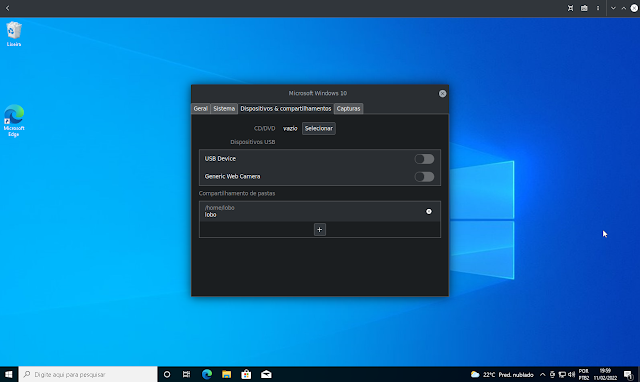Launch Edge from the taskbar

(207, 374)
